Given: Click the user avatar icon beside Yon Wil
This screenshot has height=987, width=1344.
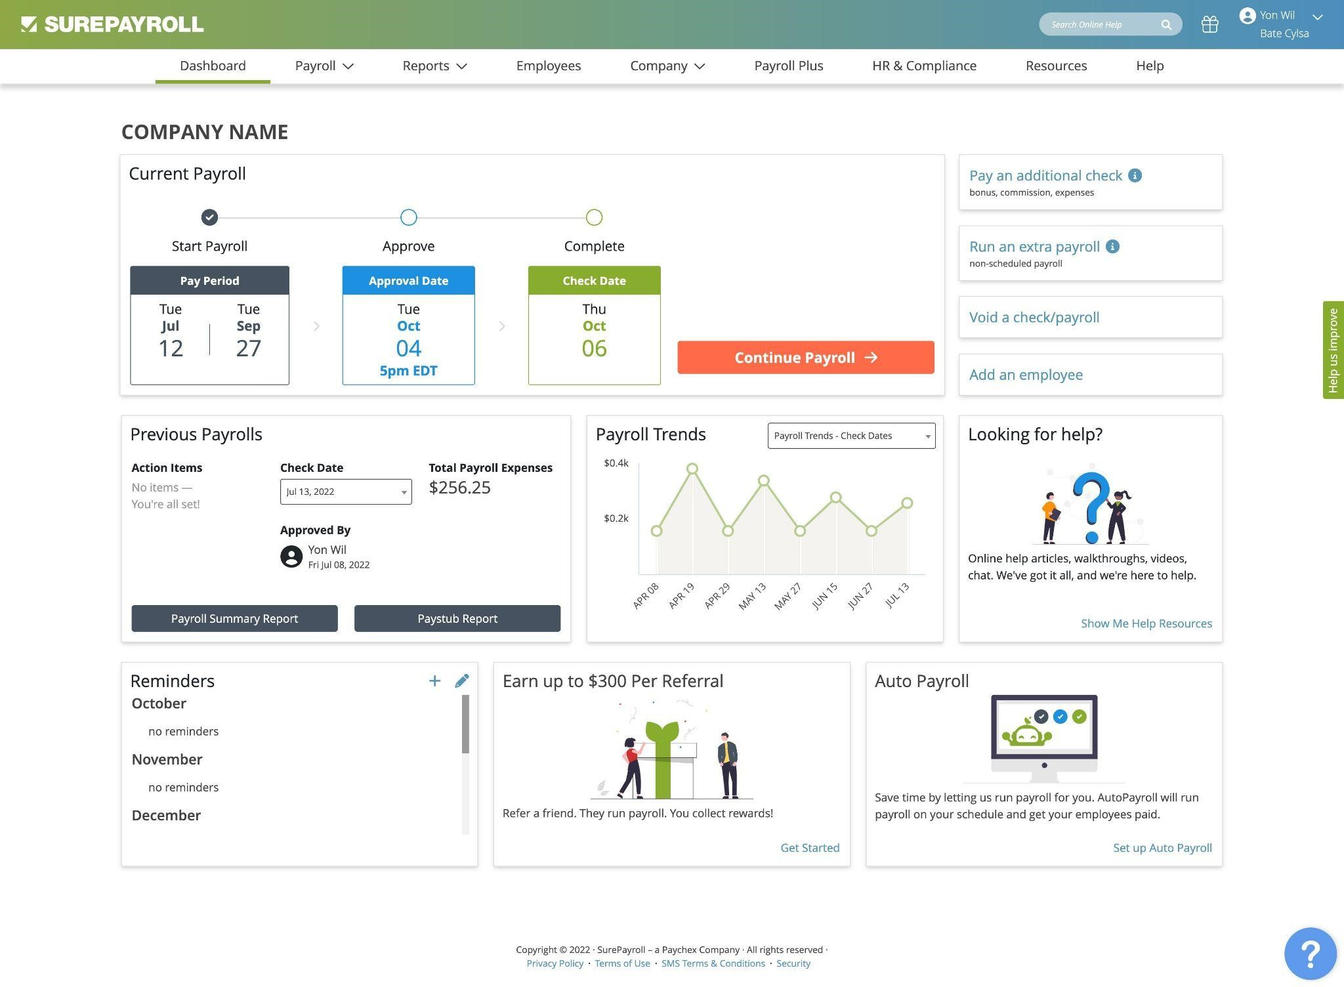Looking at the screenshot, I should pos(1247,15).
